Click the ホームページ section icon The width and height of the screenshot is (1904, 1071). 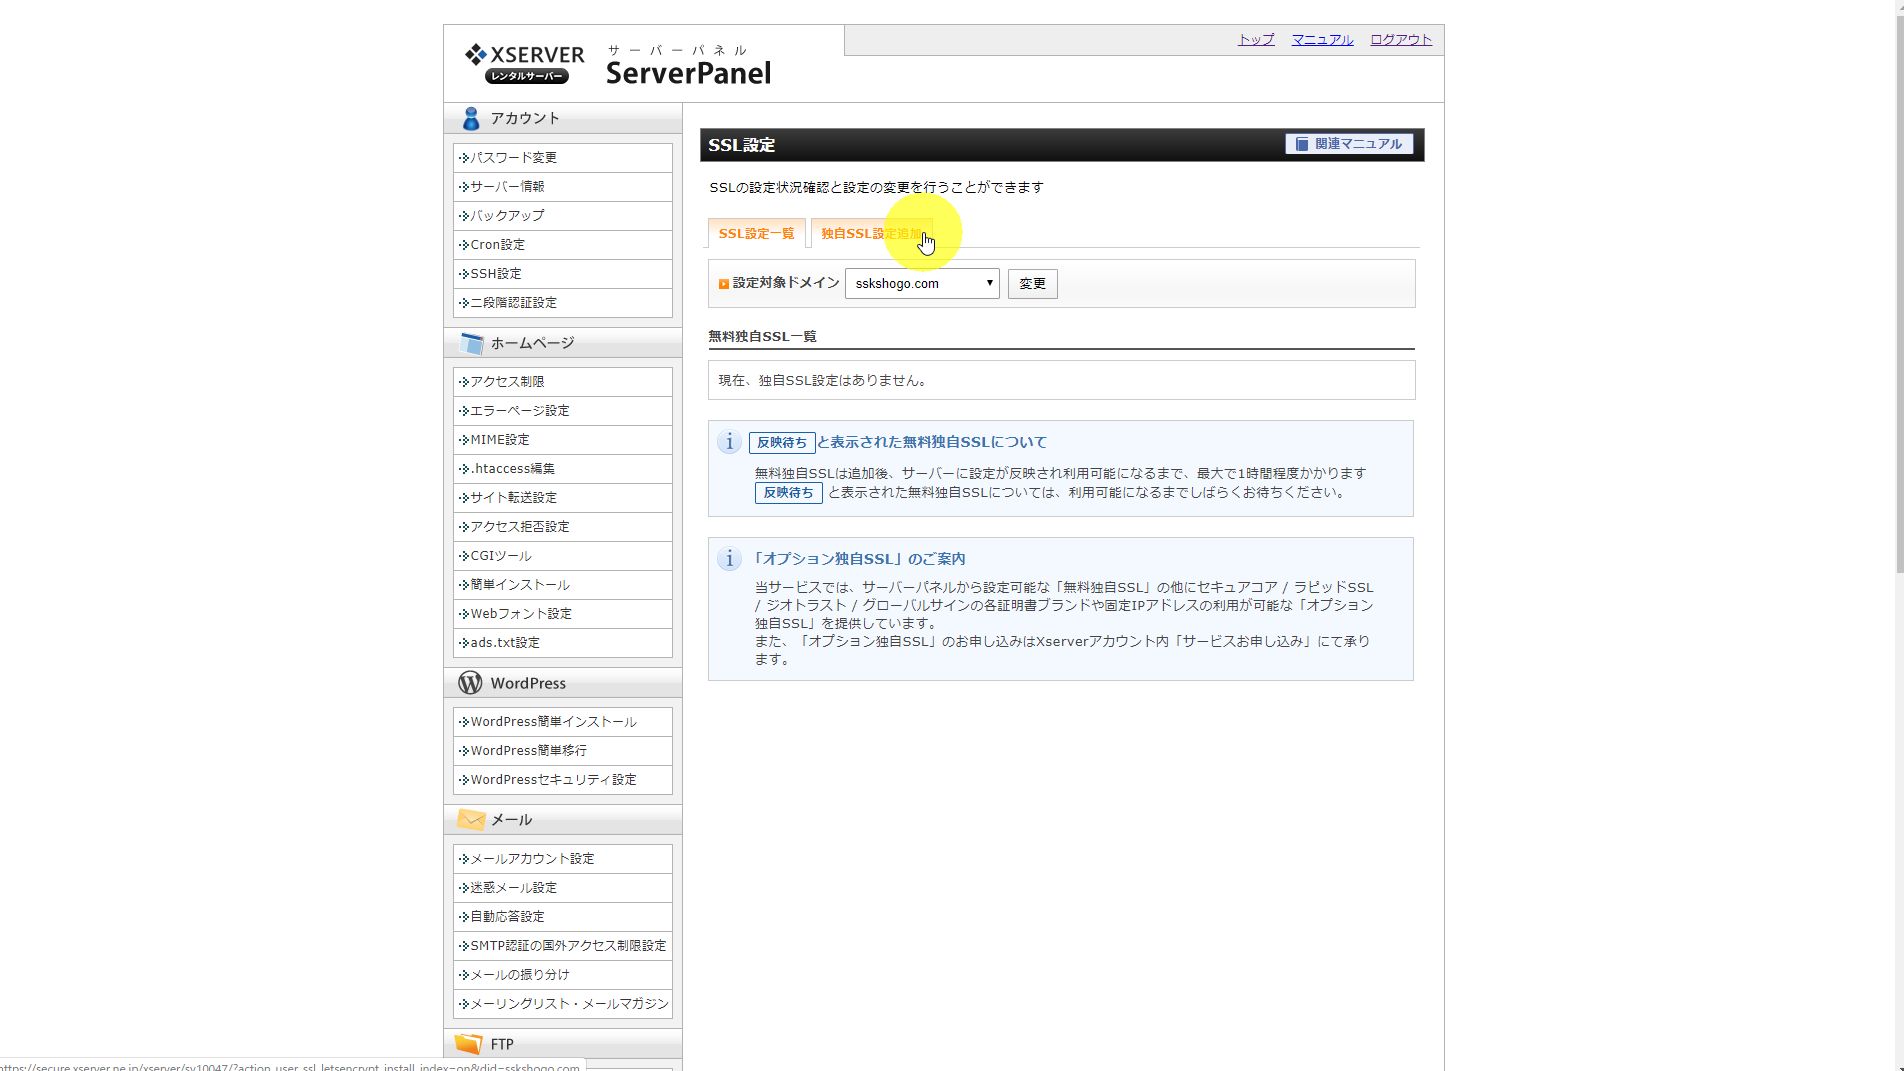click(x=470, y=342)
